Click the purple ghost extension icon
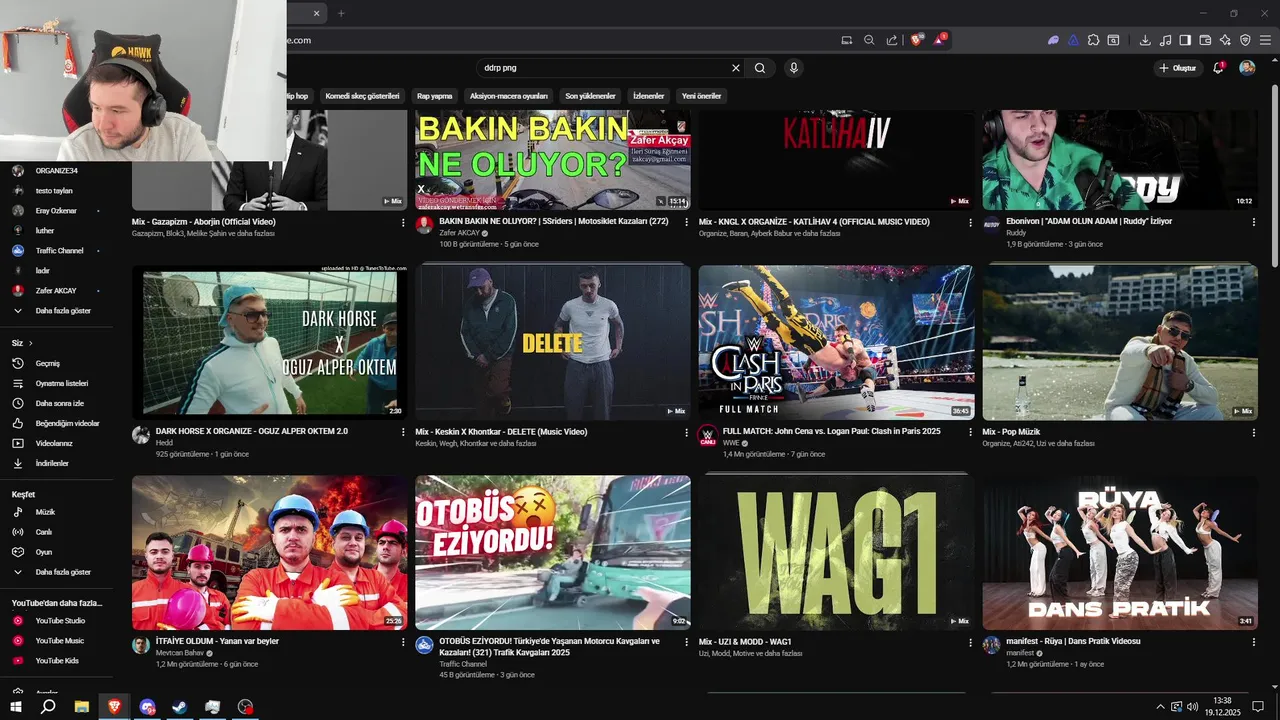Screen dimensions: 1280x720 coord(1053,40)
